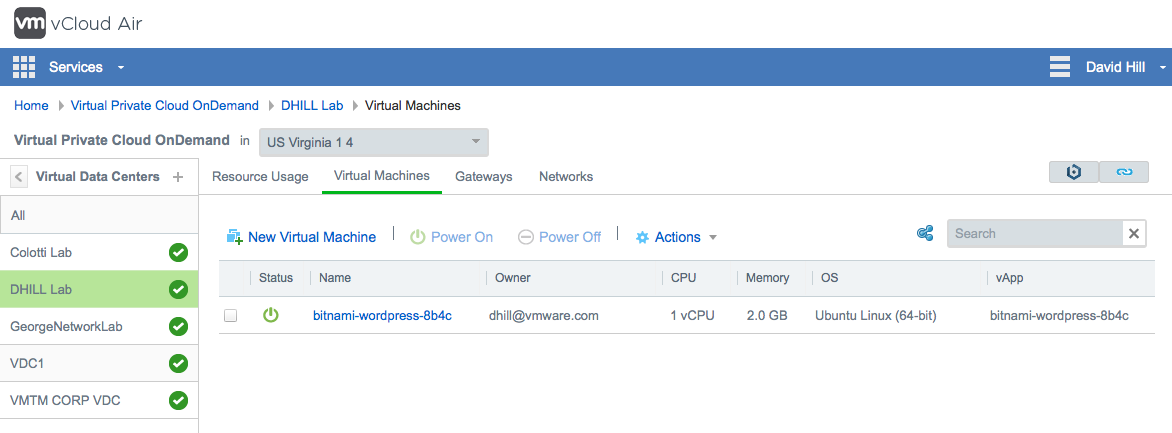Select VDC1 data center
The height and width of the screenshot is (433, 1172).
[99, 363]
